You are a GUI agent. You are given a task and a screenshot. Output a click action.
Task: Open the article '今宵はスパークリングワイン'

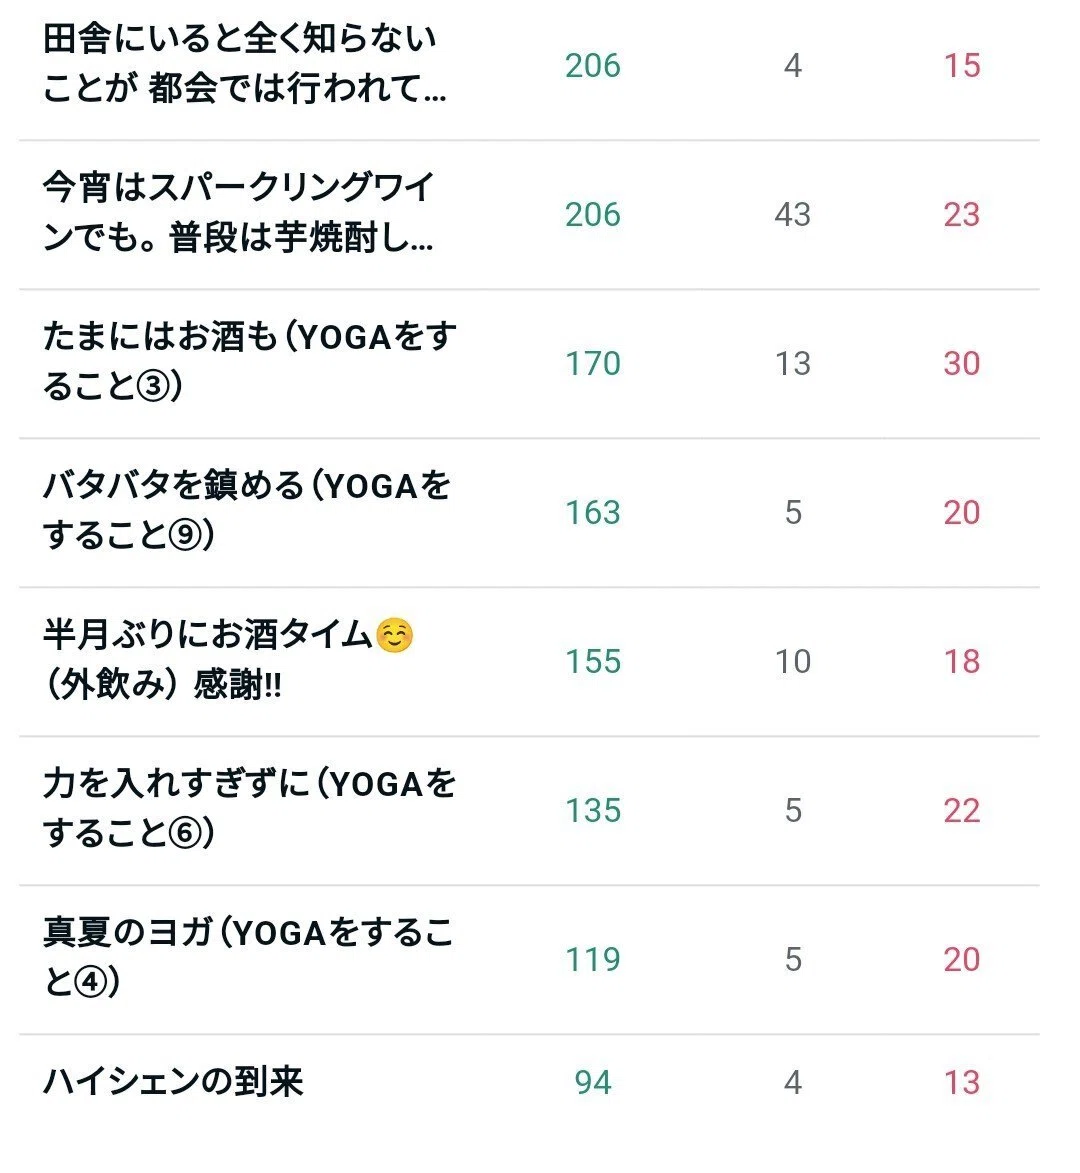239,213
